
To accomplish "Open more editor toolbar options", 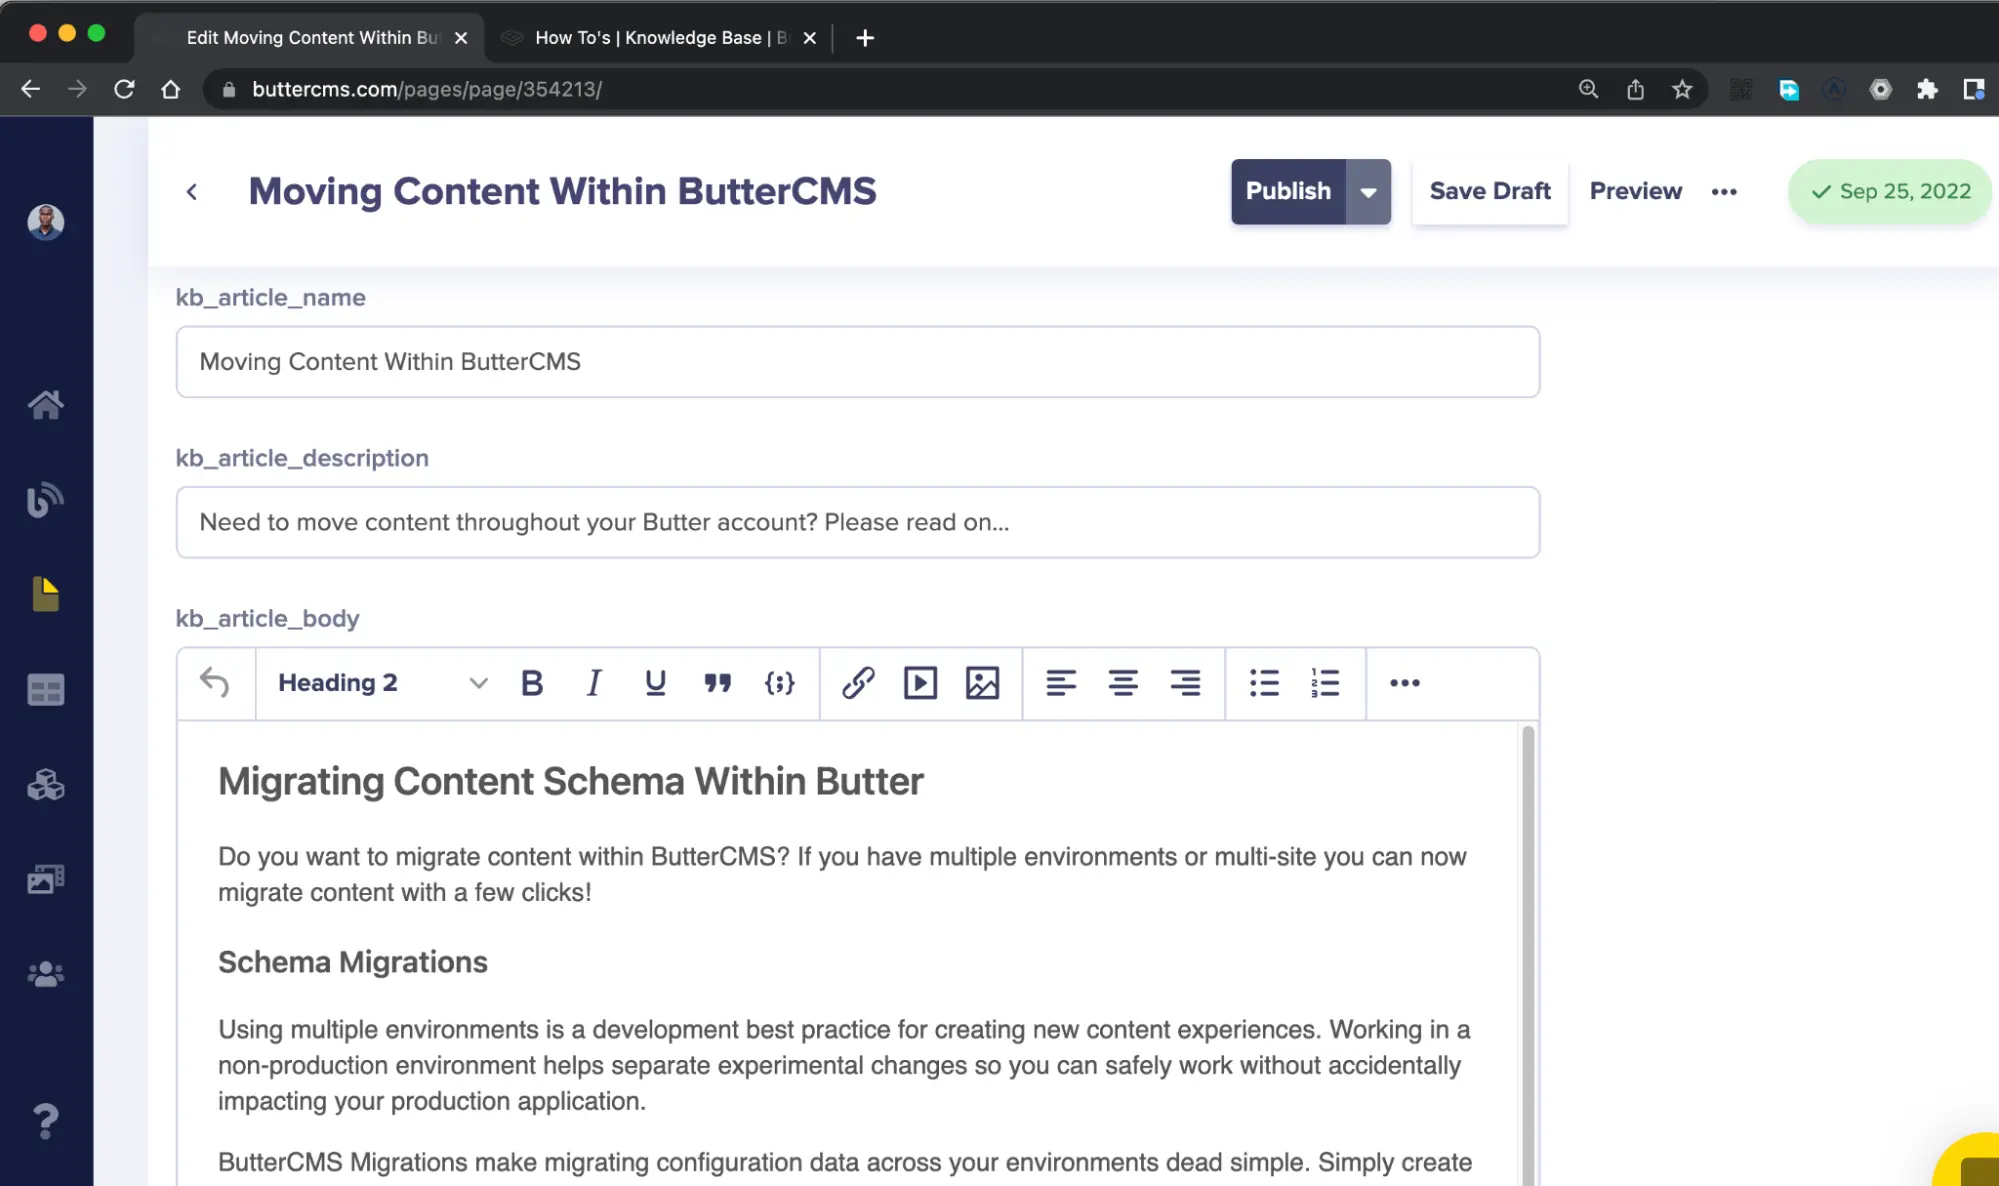I will click(1404, 683).
